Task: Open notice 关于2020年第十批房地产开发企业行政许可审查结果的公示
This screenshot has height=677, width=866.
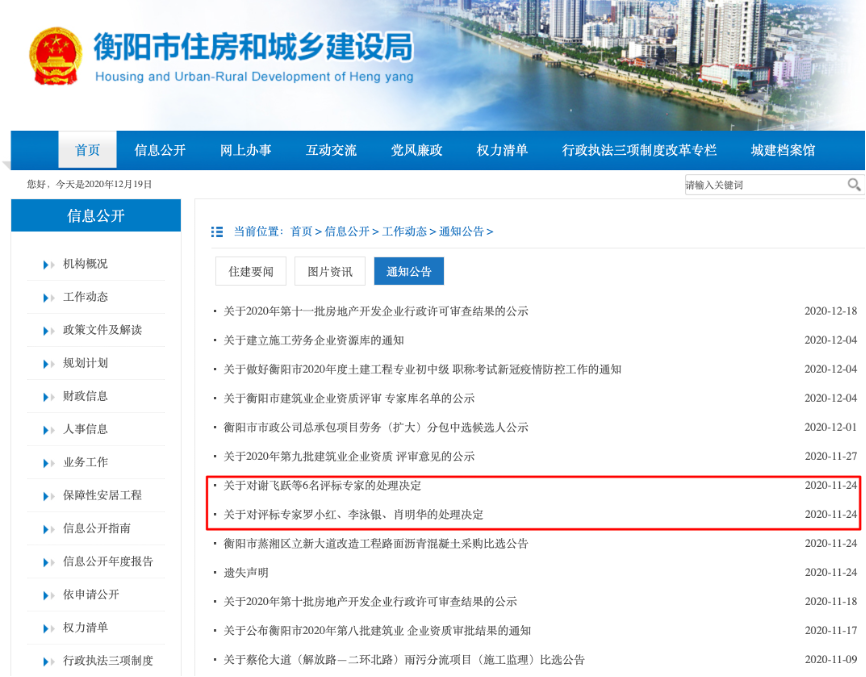Action: (x=370, y=602)
